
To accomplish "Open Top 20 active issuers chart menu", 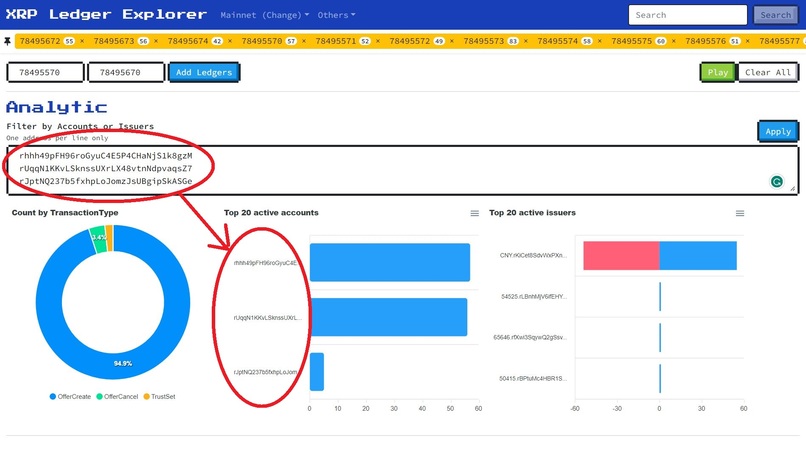I will pyautogui.click(x=740, y=213).
